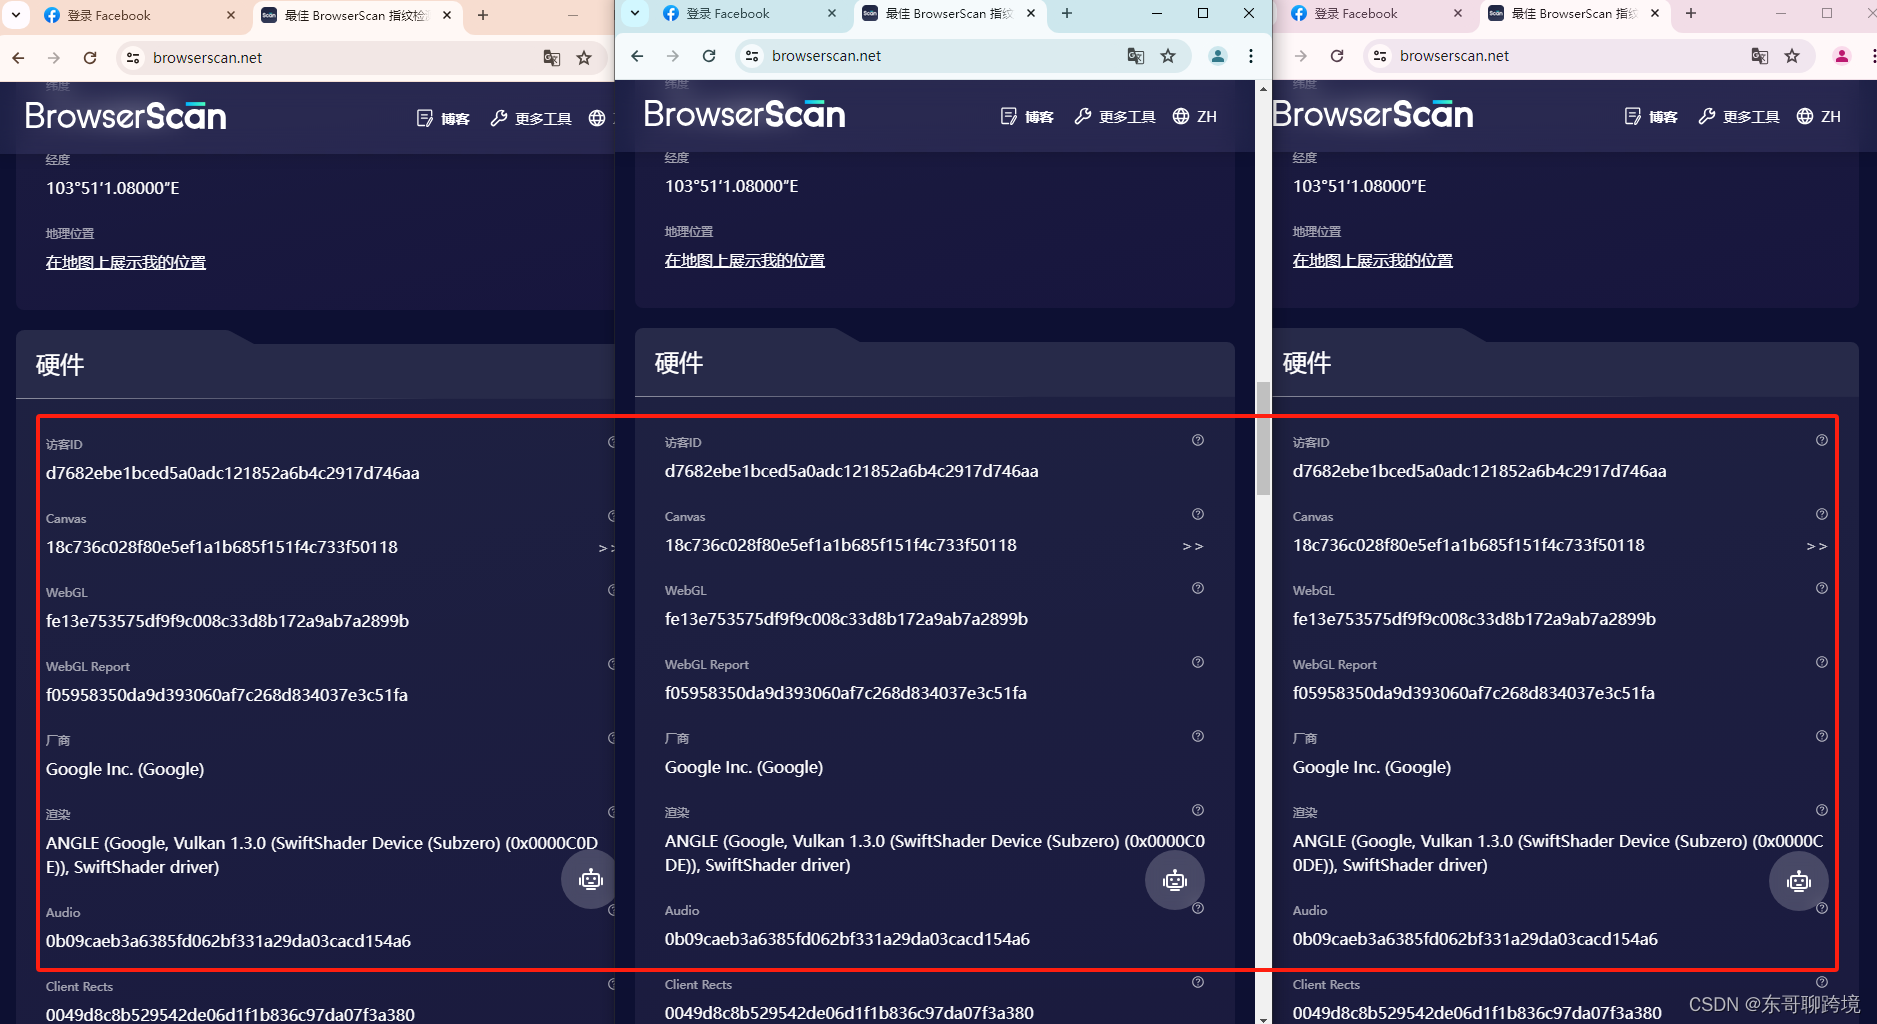The image size is (1877, 1024).
Task: Open translate icon in middle window address bar
Action: (1136, 56)
